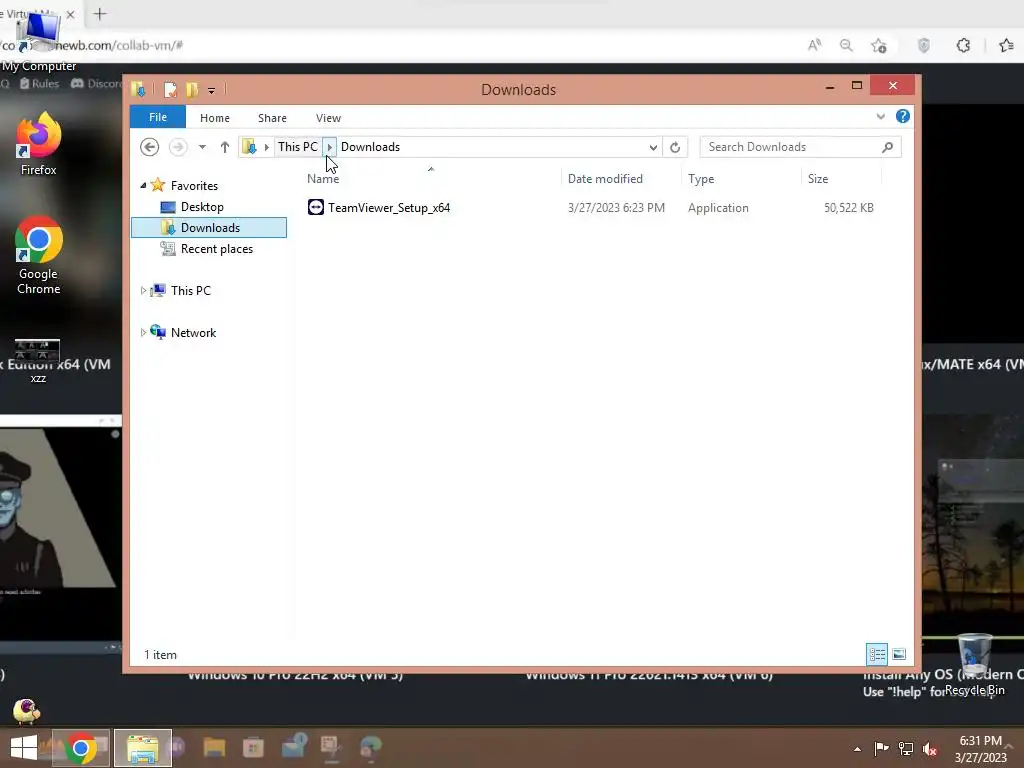Select Desktop under Favorites

point(202,207)
